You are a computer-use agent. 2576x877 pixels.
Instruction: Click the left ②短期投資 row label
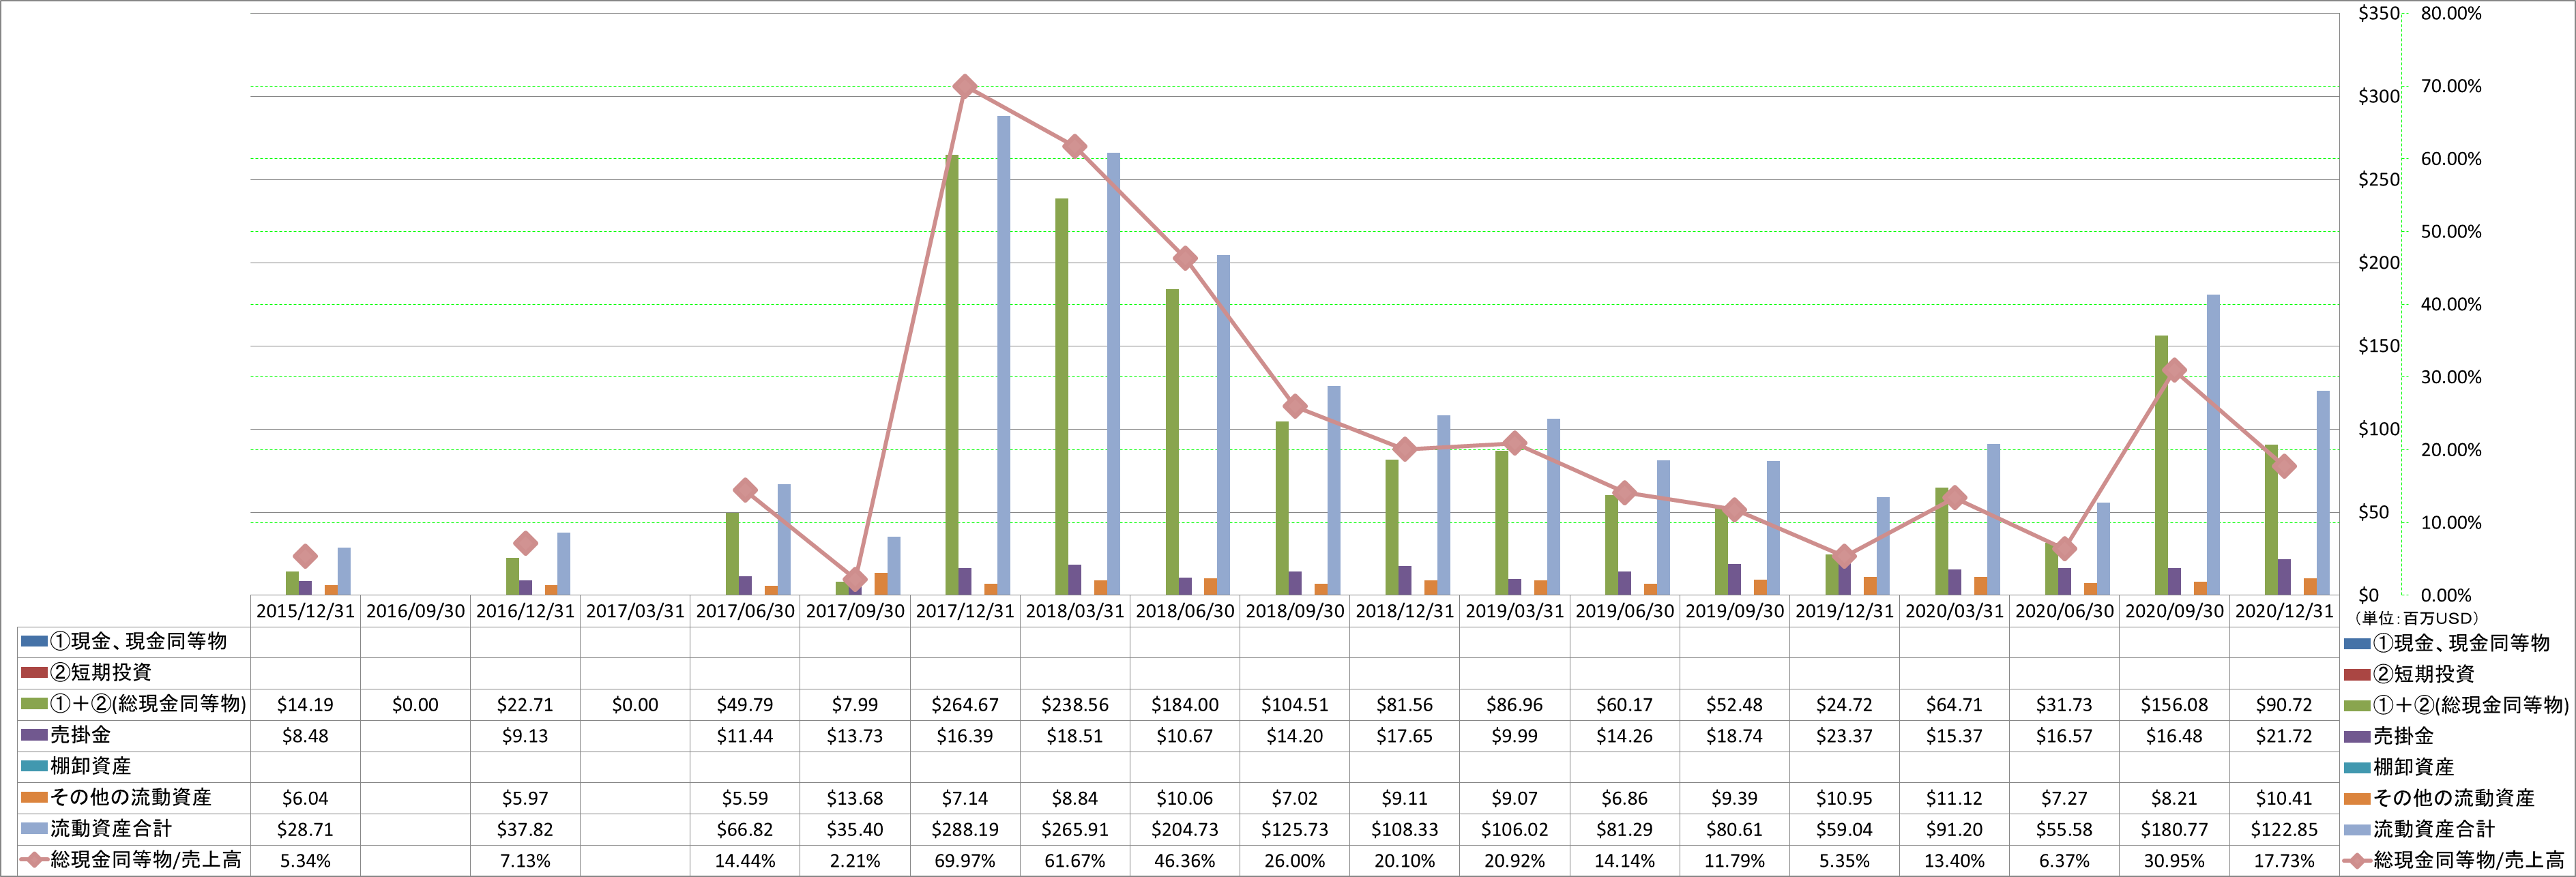100,672
